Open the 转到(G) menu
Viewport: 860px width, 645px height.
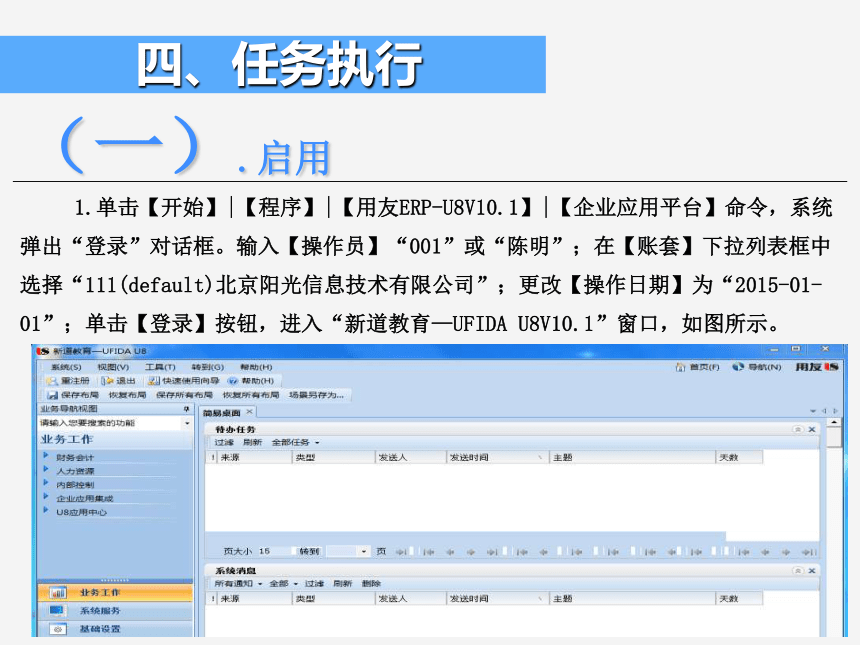click(x=208, y=367)
